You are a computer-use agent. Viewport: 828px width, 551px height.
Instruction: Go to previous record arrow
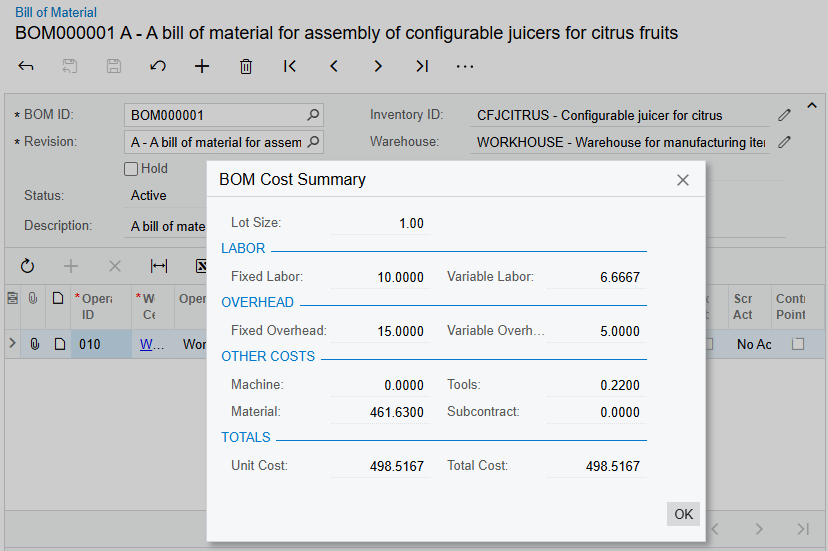(x=334, y=67)
